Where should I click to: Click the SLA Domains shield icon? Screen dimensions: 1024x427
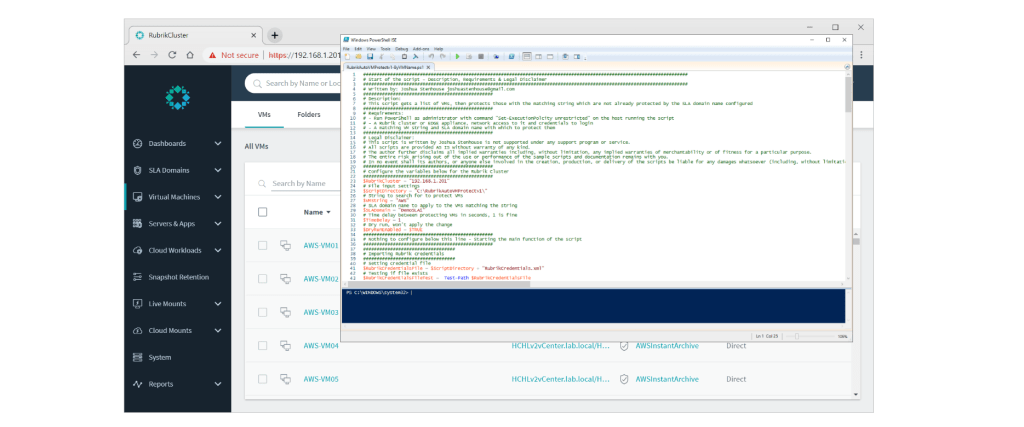137,170
